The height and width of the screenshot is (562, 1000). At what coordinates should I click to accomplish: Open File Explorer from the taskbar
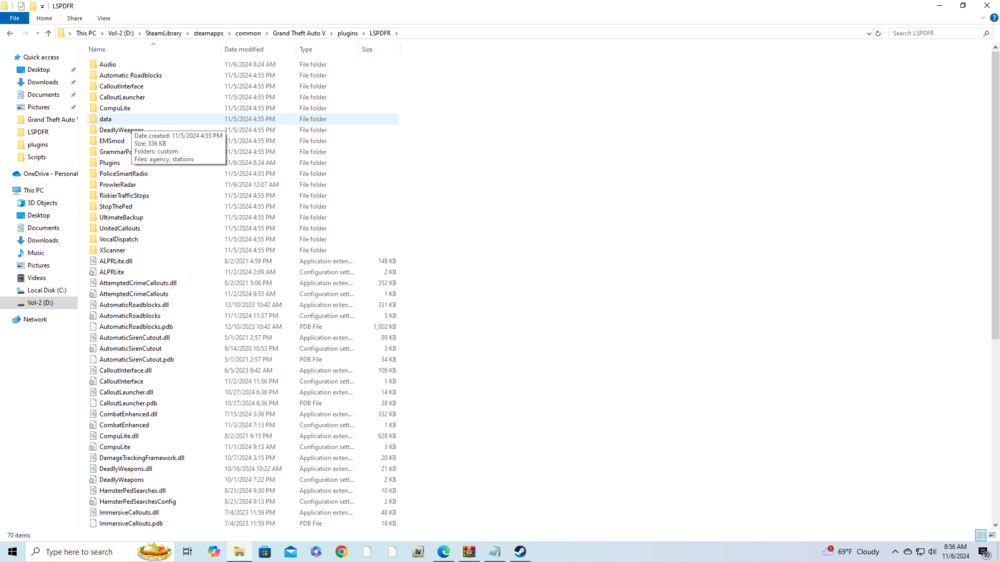[239, 552]
